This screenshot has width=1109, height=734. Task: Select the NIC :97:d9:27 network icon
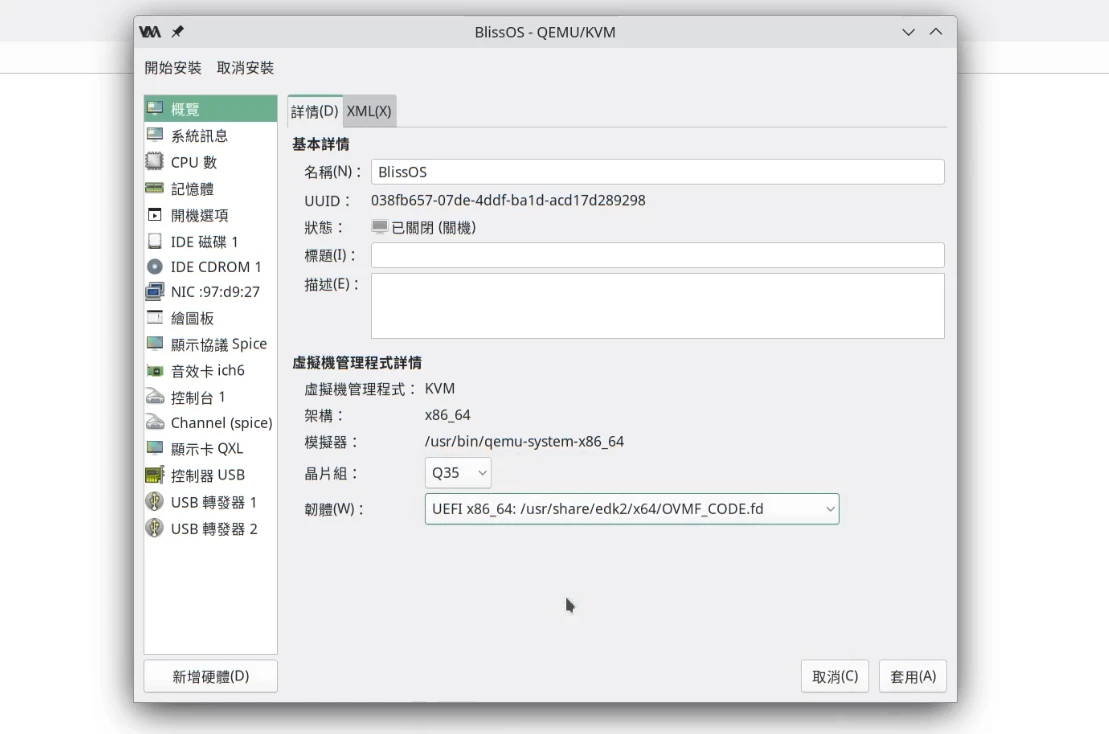click(154, 292)
